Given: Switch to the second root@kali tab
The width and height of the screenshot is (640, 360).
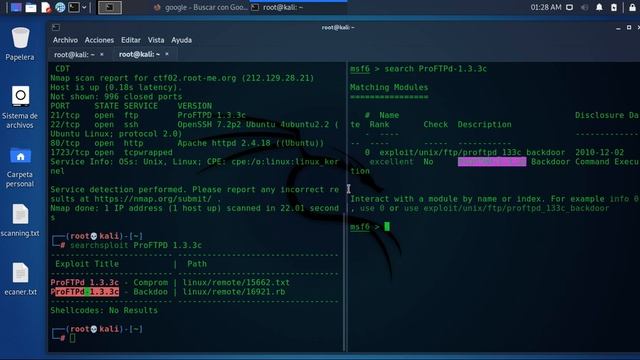Looking at the screenshot, I should [139, 54].
